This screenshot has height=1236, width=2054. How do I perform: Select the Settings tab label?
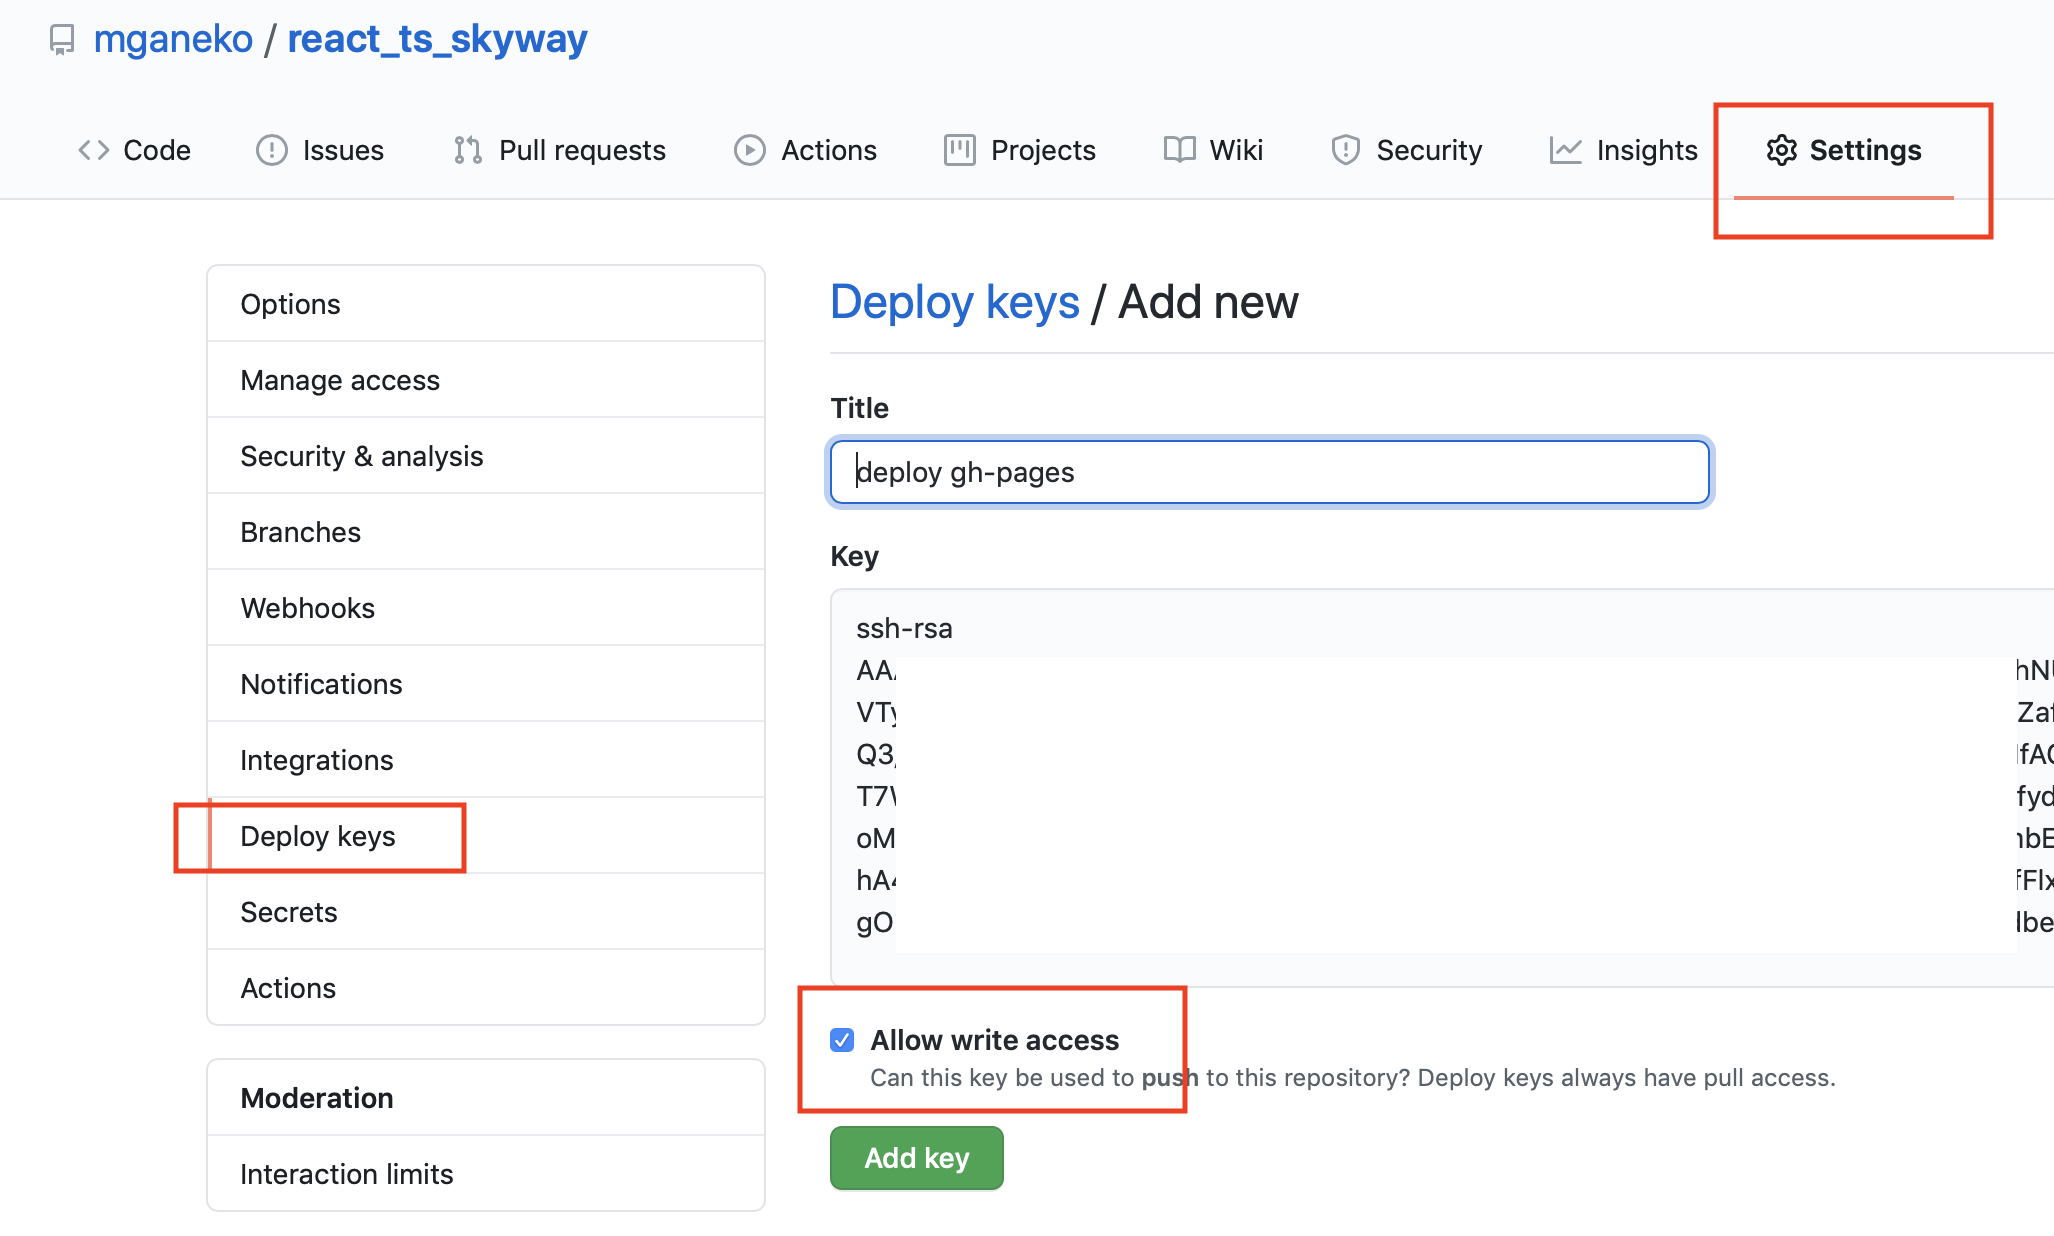click(1866, 150)
